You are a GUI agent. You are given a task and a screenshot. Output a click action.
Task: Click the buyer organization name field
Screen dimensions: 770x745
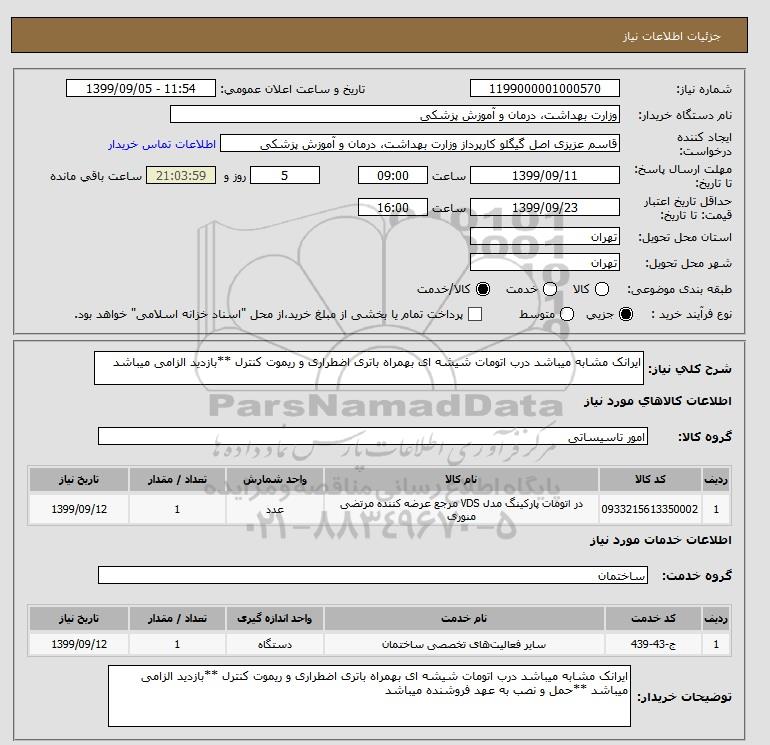pyautogui.click(x=395, y=114)
